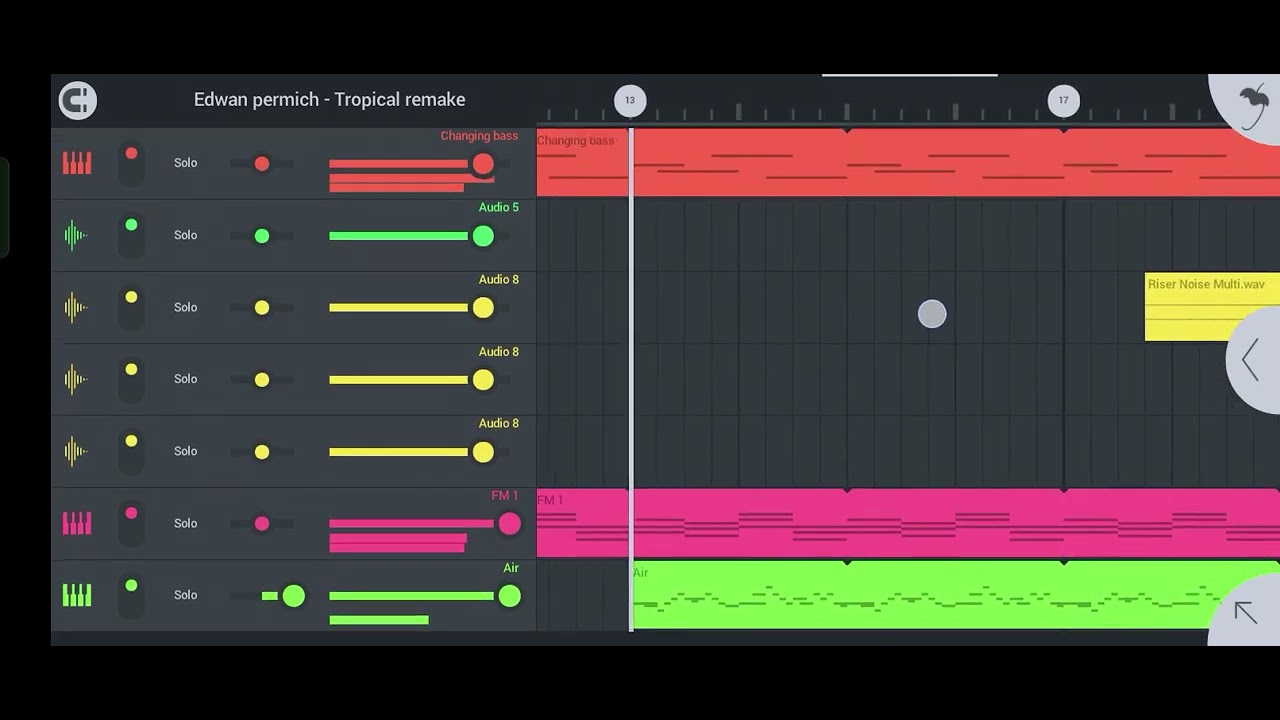Click the Air volume slider handle
Image resolution: width=1280 pixels, height=720 pixels.
[509, 596]
